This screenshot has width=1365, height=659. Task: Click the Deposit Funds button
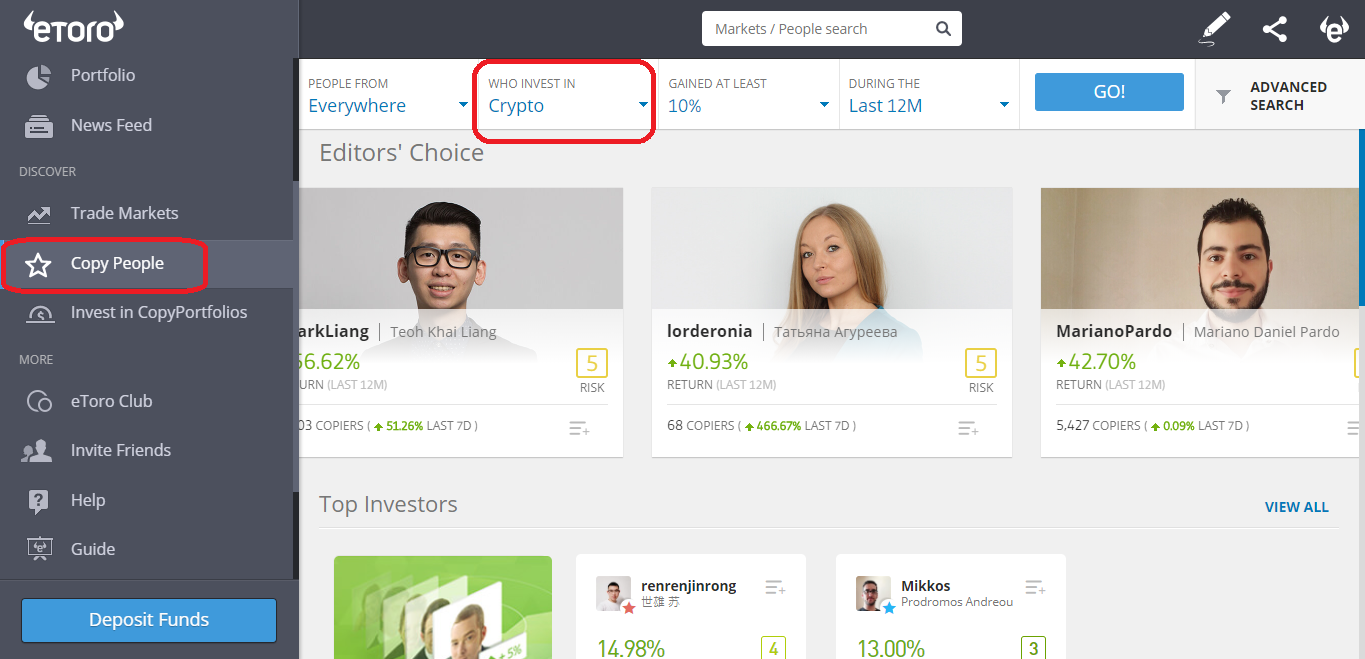pos(149,620)
